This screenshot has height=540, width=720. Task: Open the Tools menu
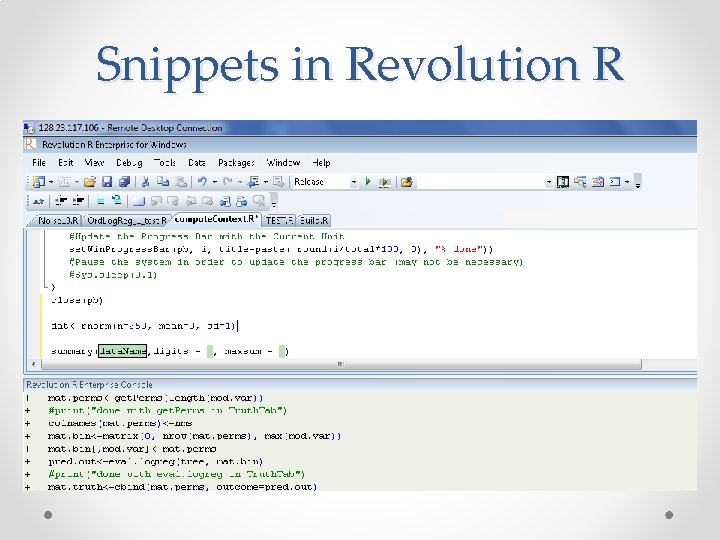(165, 163)
